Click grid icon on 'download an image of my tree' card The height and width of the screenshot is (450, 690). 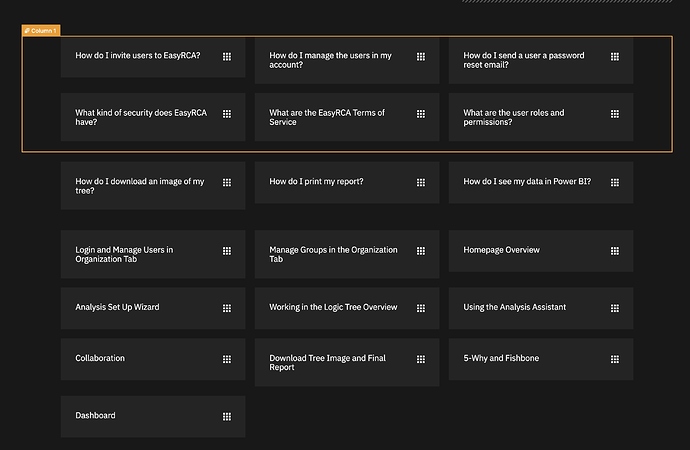[x=227, y=183]
